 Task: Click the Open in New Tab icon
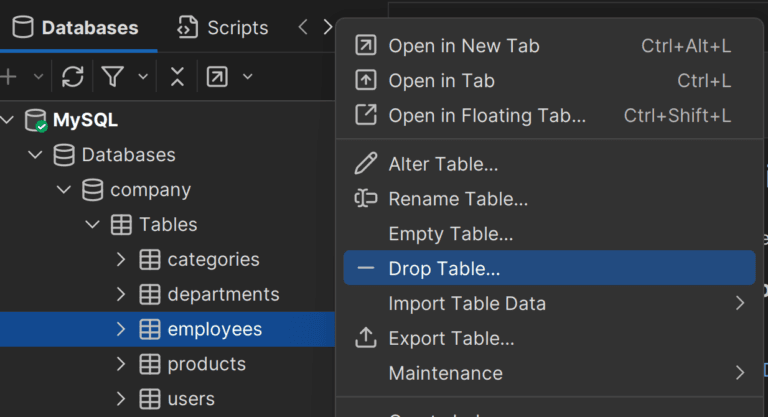[x=366, y=45]
